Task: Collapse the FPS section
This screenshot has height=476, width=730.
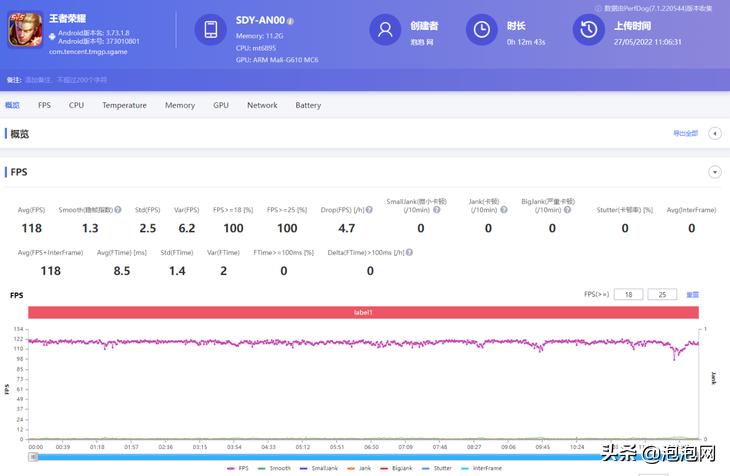Action: [714, 172]
